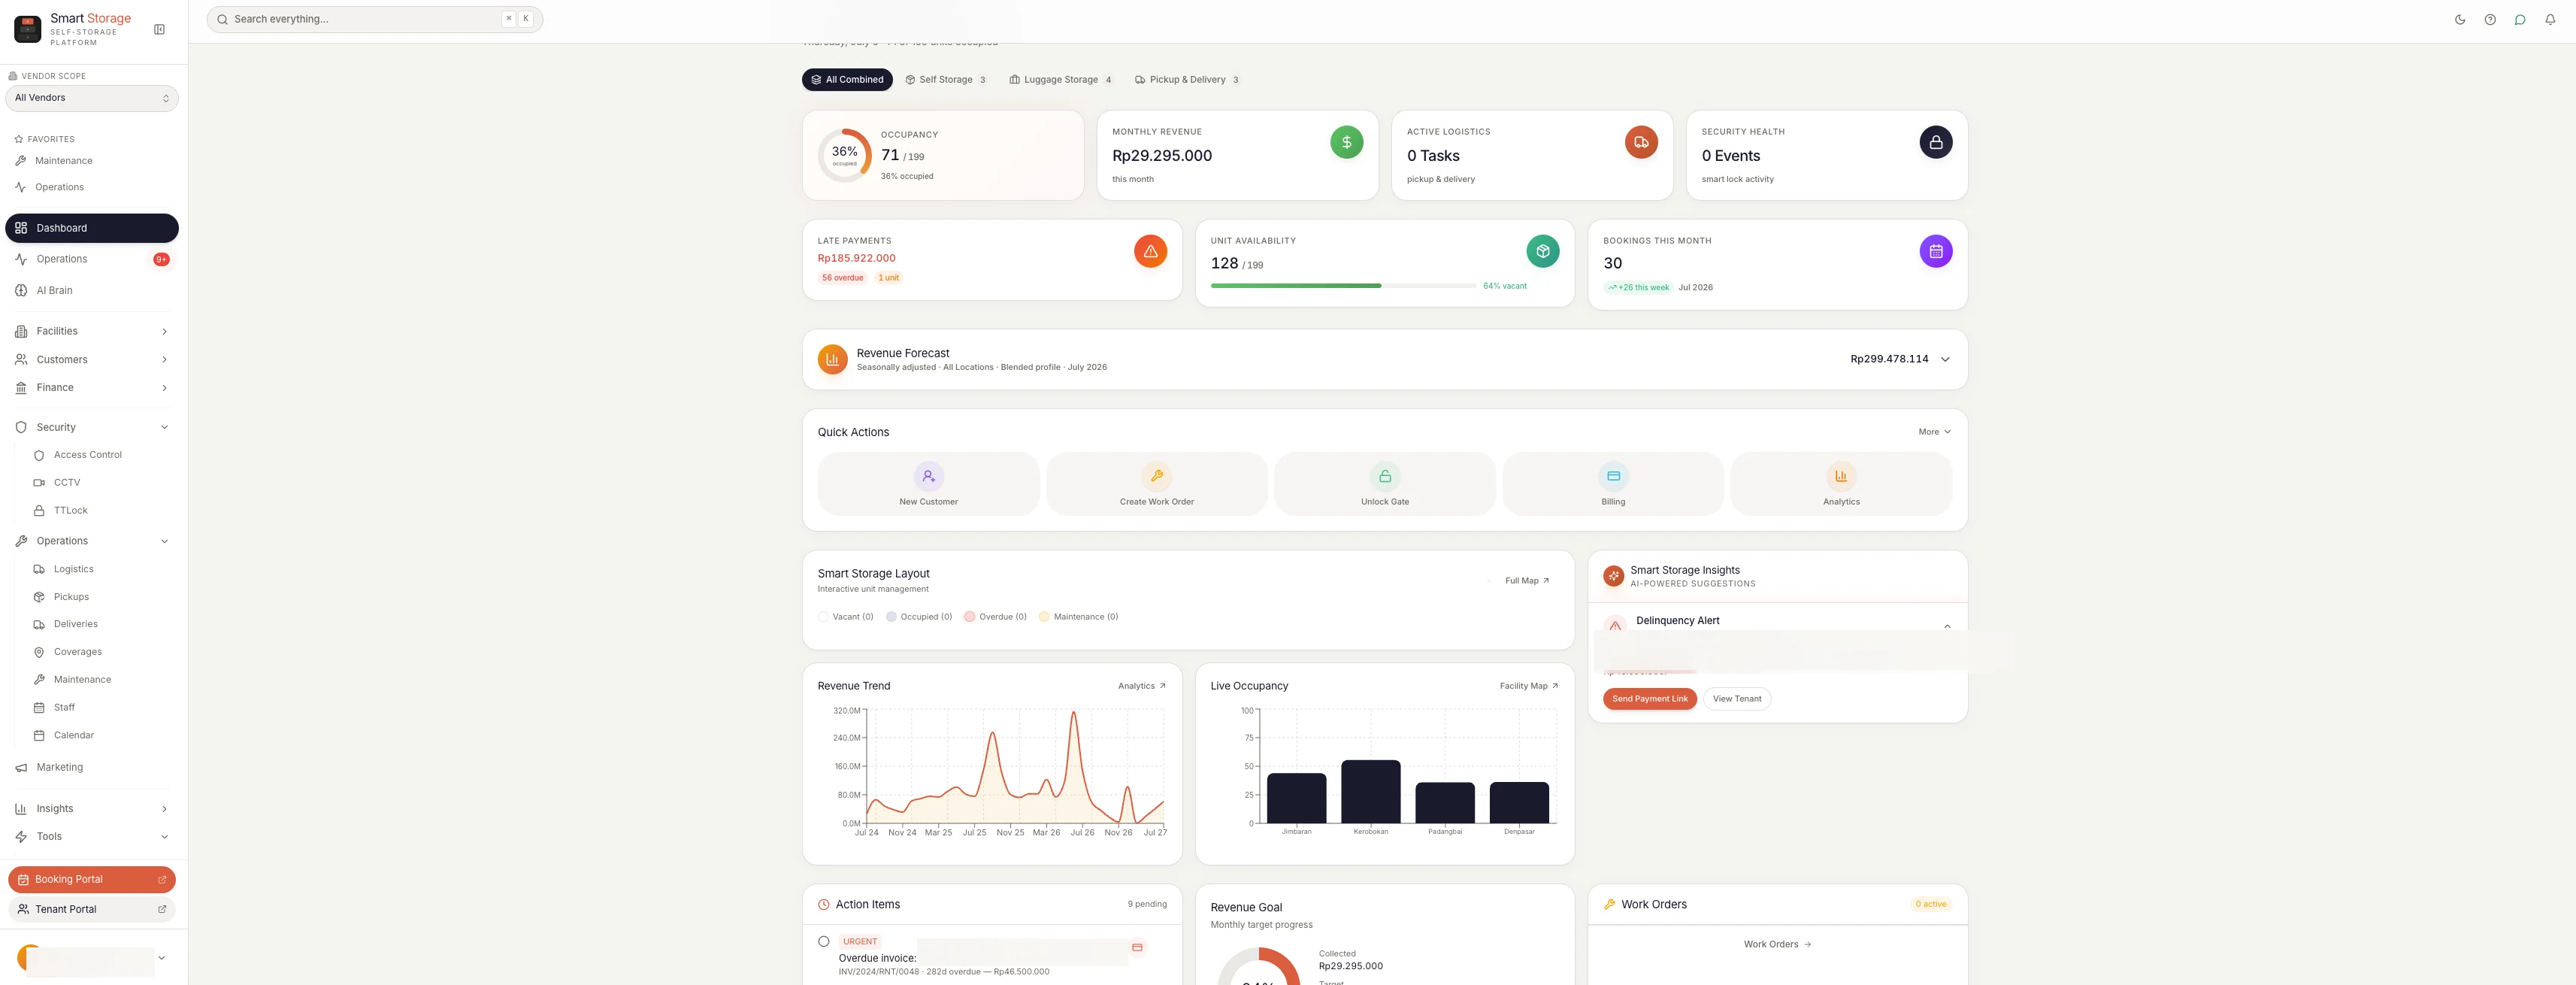
Task: Click the Unit Availability box icon
Action: [1543, 251]
